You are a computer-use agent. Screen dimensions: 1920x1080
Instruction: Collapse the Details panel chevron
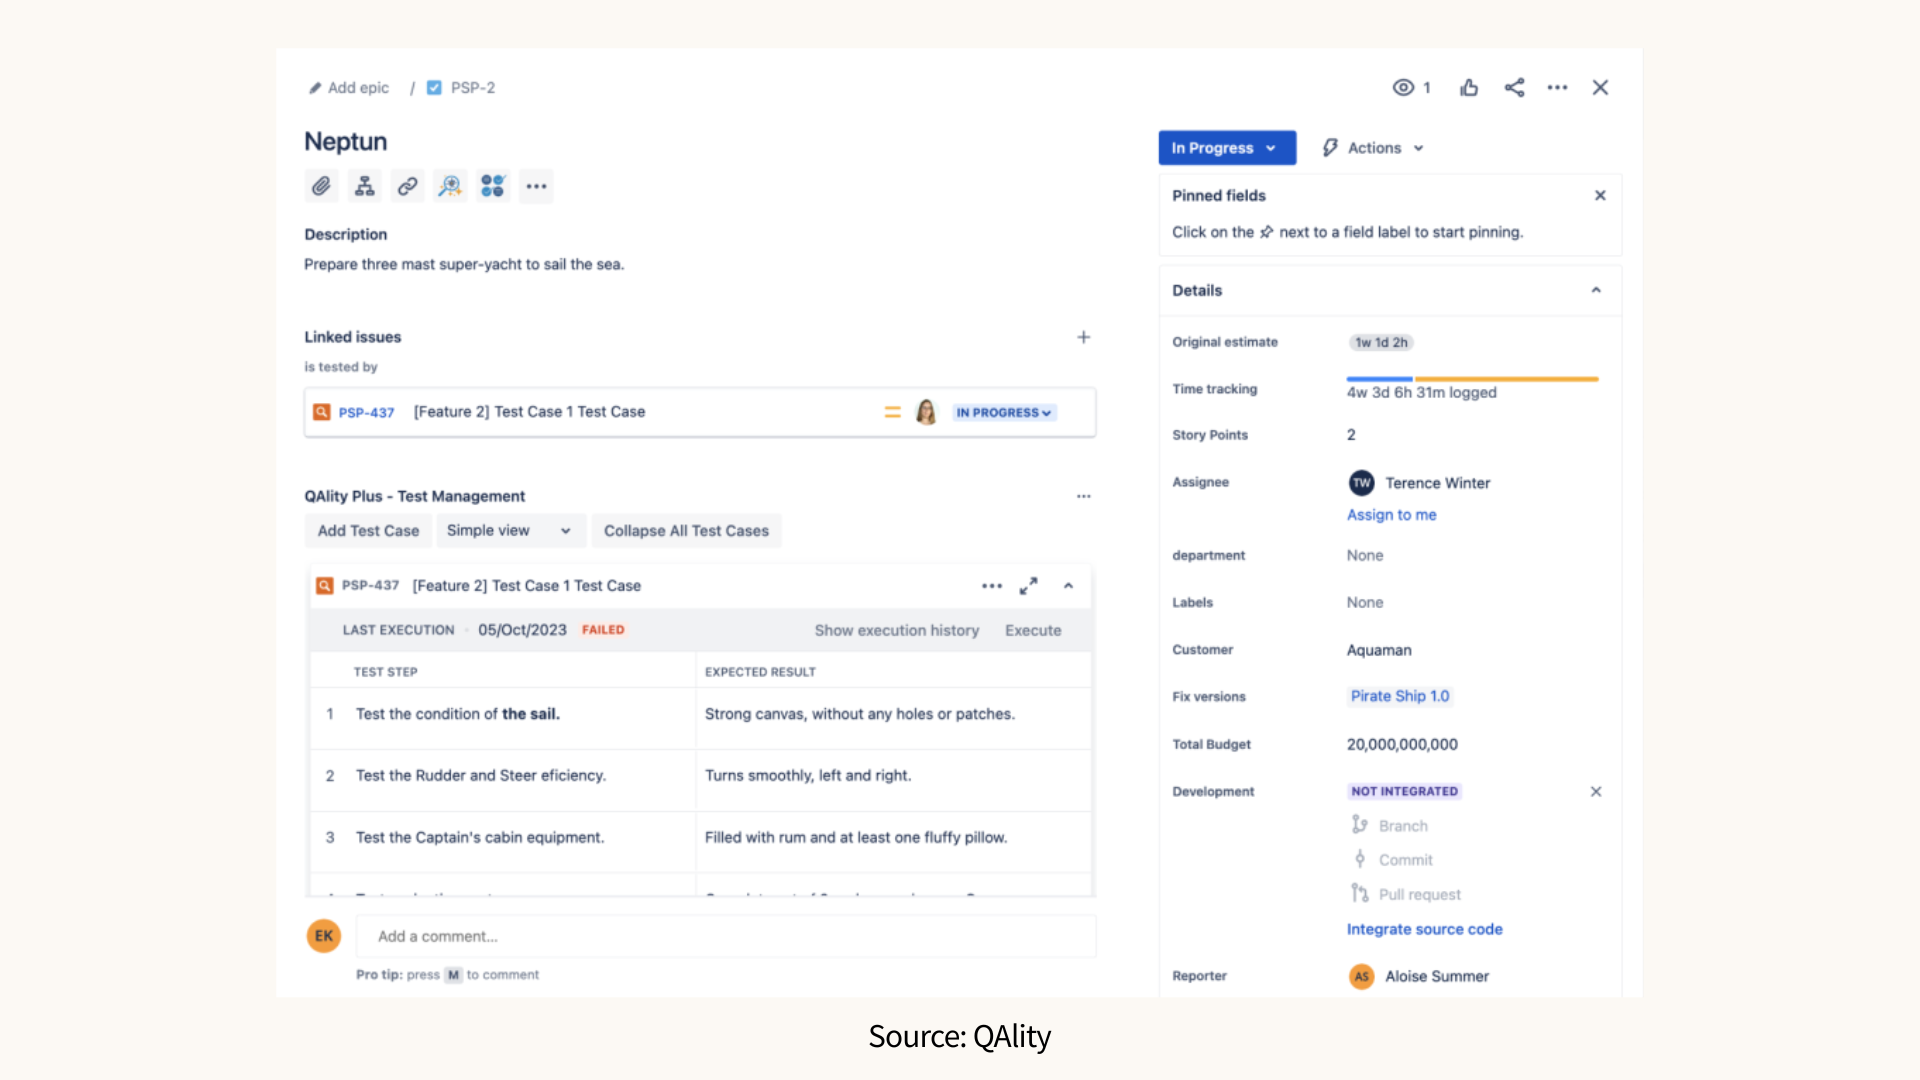pos(1595,290)
